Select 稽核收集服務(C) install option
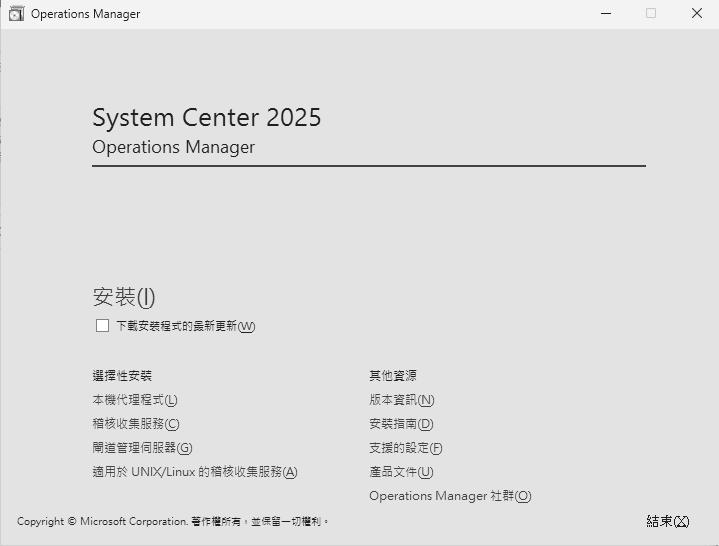The image size is (719, 546). tap(136, 424)
